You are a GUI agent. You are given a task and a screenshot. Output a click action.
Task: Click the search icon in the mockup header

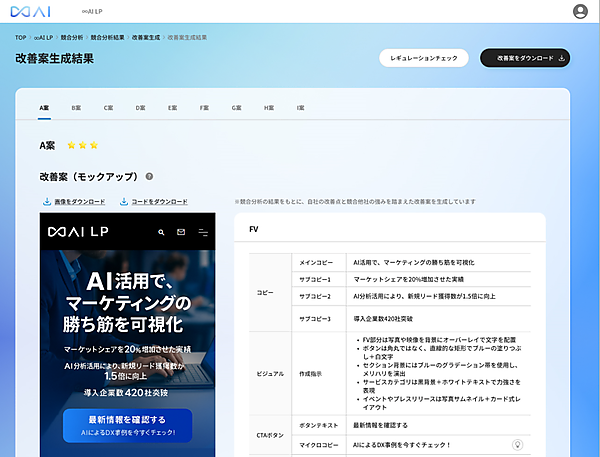[x=161, y=232]
